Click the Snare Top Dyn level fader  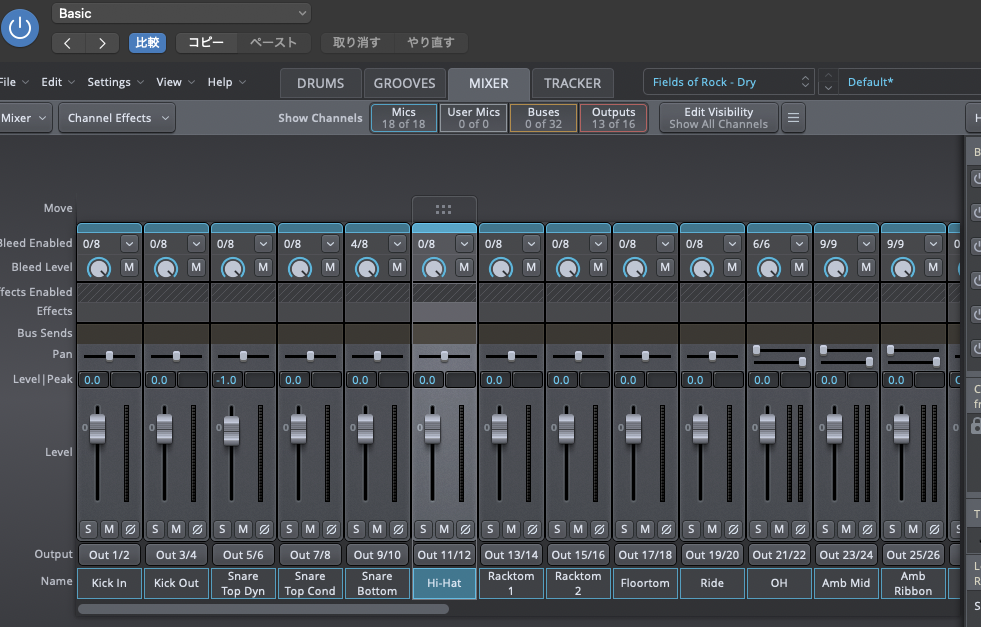pos(231,430)
